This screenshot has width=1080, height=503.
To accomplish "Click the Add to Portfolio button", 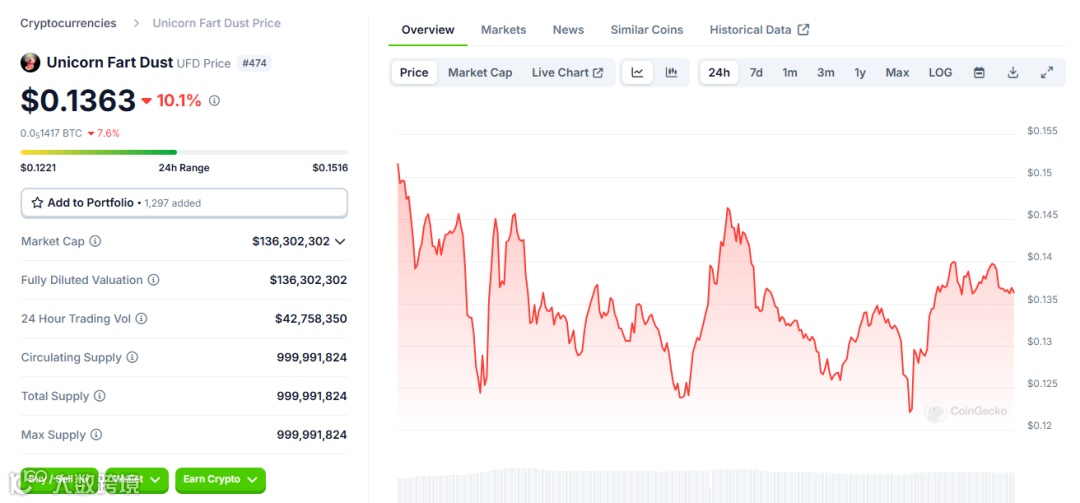I will coord(185,203).
